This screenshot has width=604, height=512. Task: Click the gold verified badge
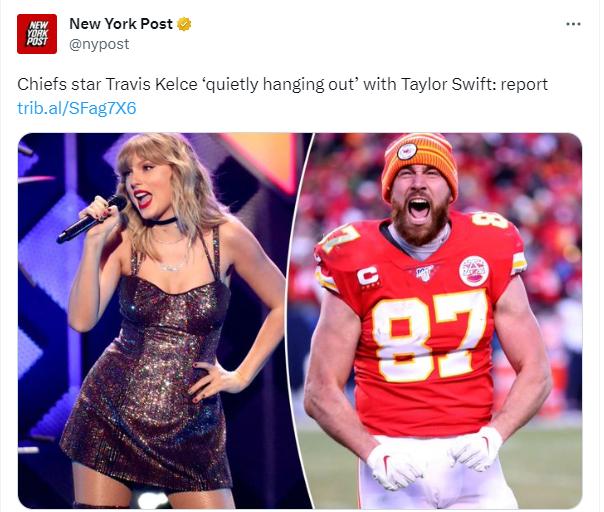point(185,24)
